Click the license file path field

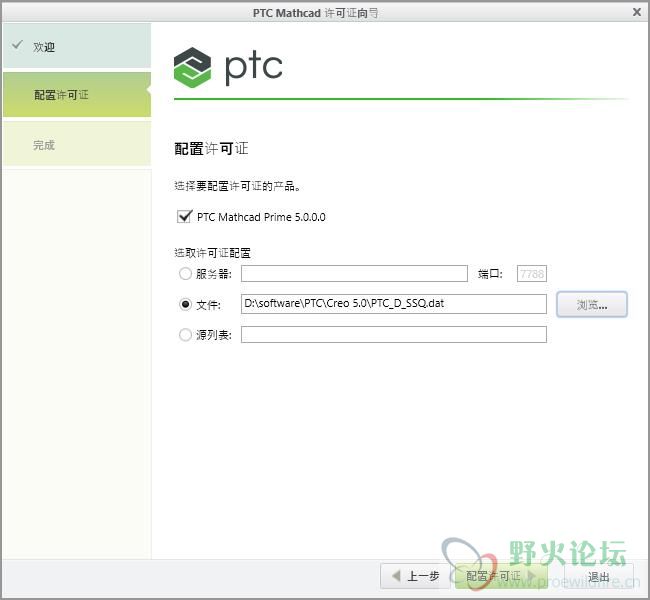(393, 304)
